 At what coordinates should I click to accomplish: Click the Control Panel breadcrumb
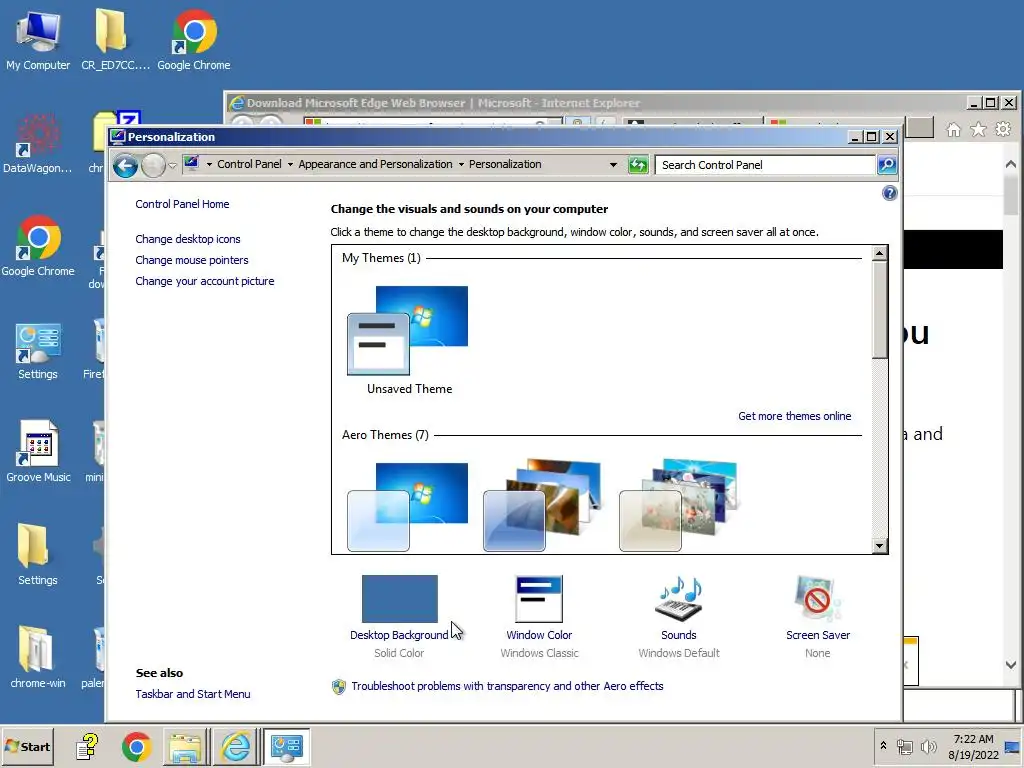point(249,164)
